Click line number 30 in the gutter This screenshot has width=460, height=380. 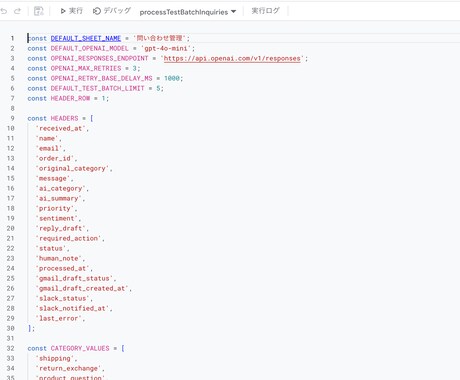[x=11, y=328]
